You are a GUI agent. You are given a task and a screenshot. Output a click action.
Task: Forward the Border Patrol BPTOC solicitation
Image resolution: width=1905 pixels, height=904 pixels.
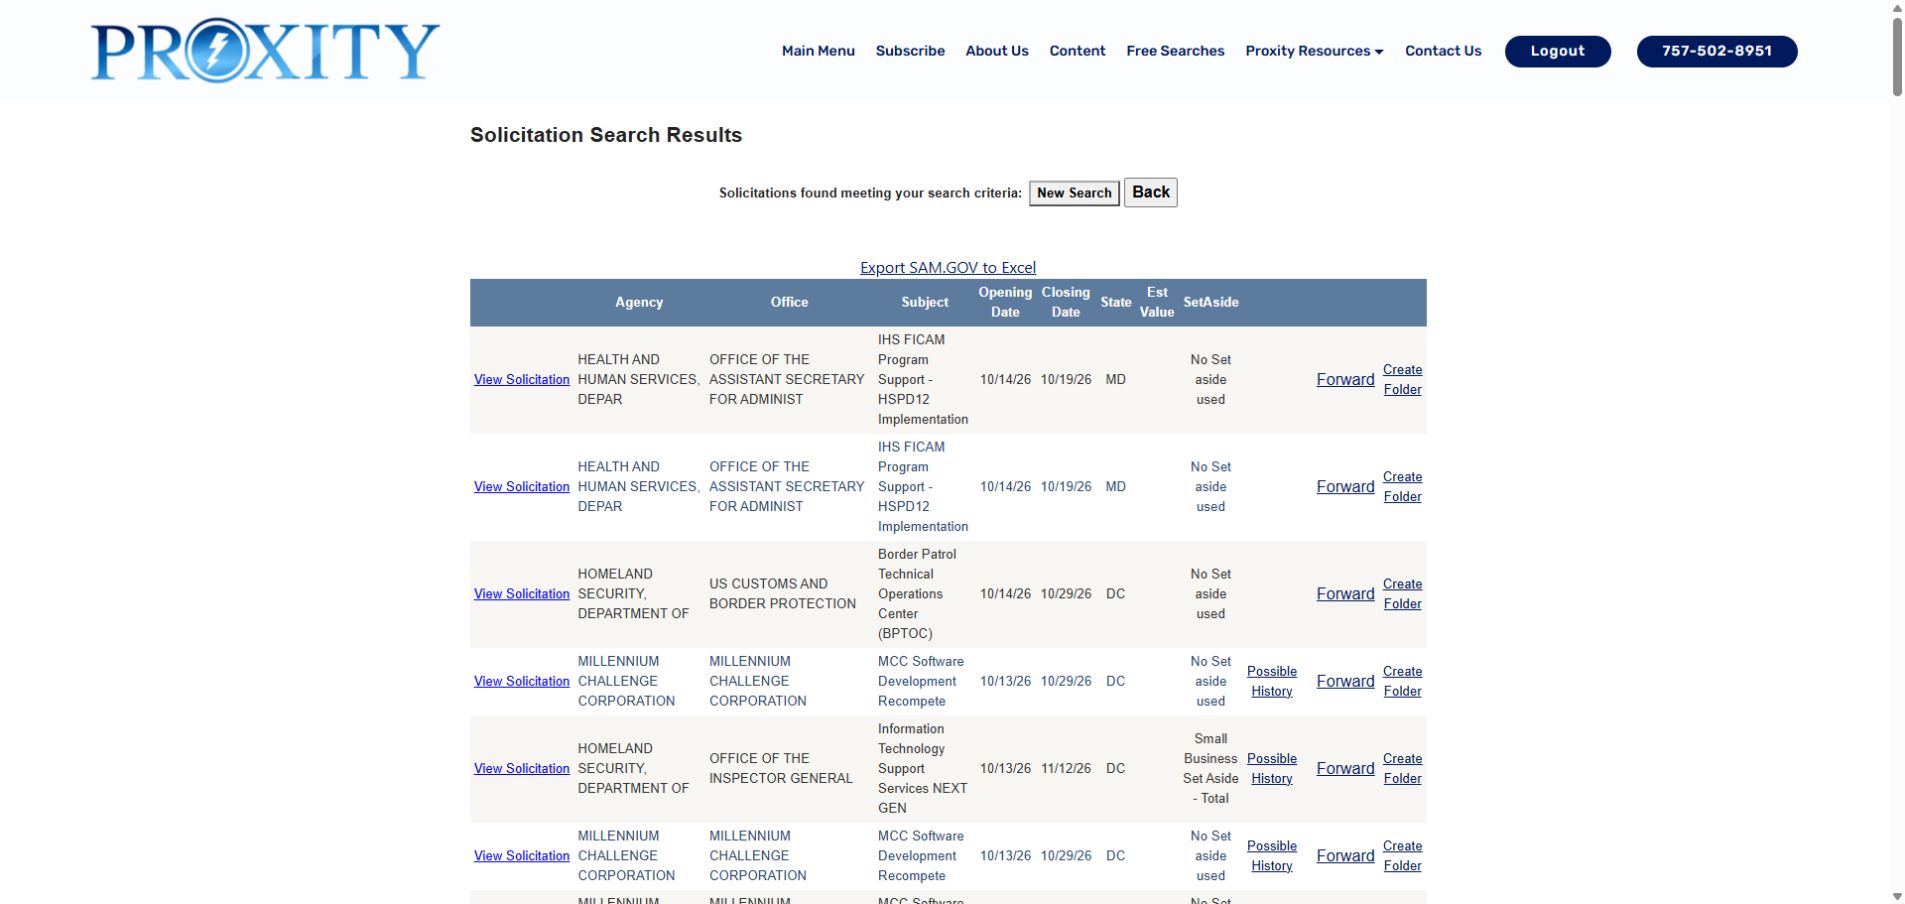click(x=1345, y=594)
